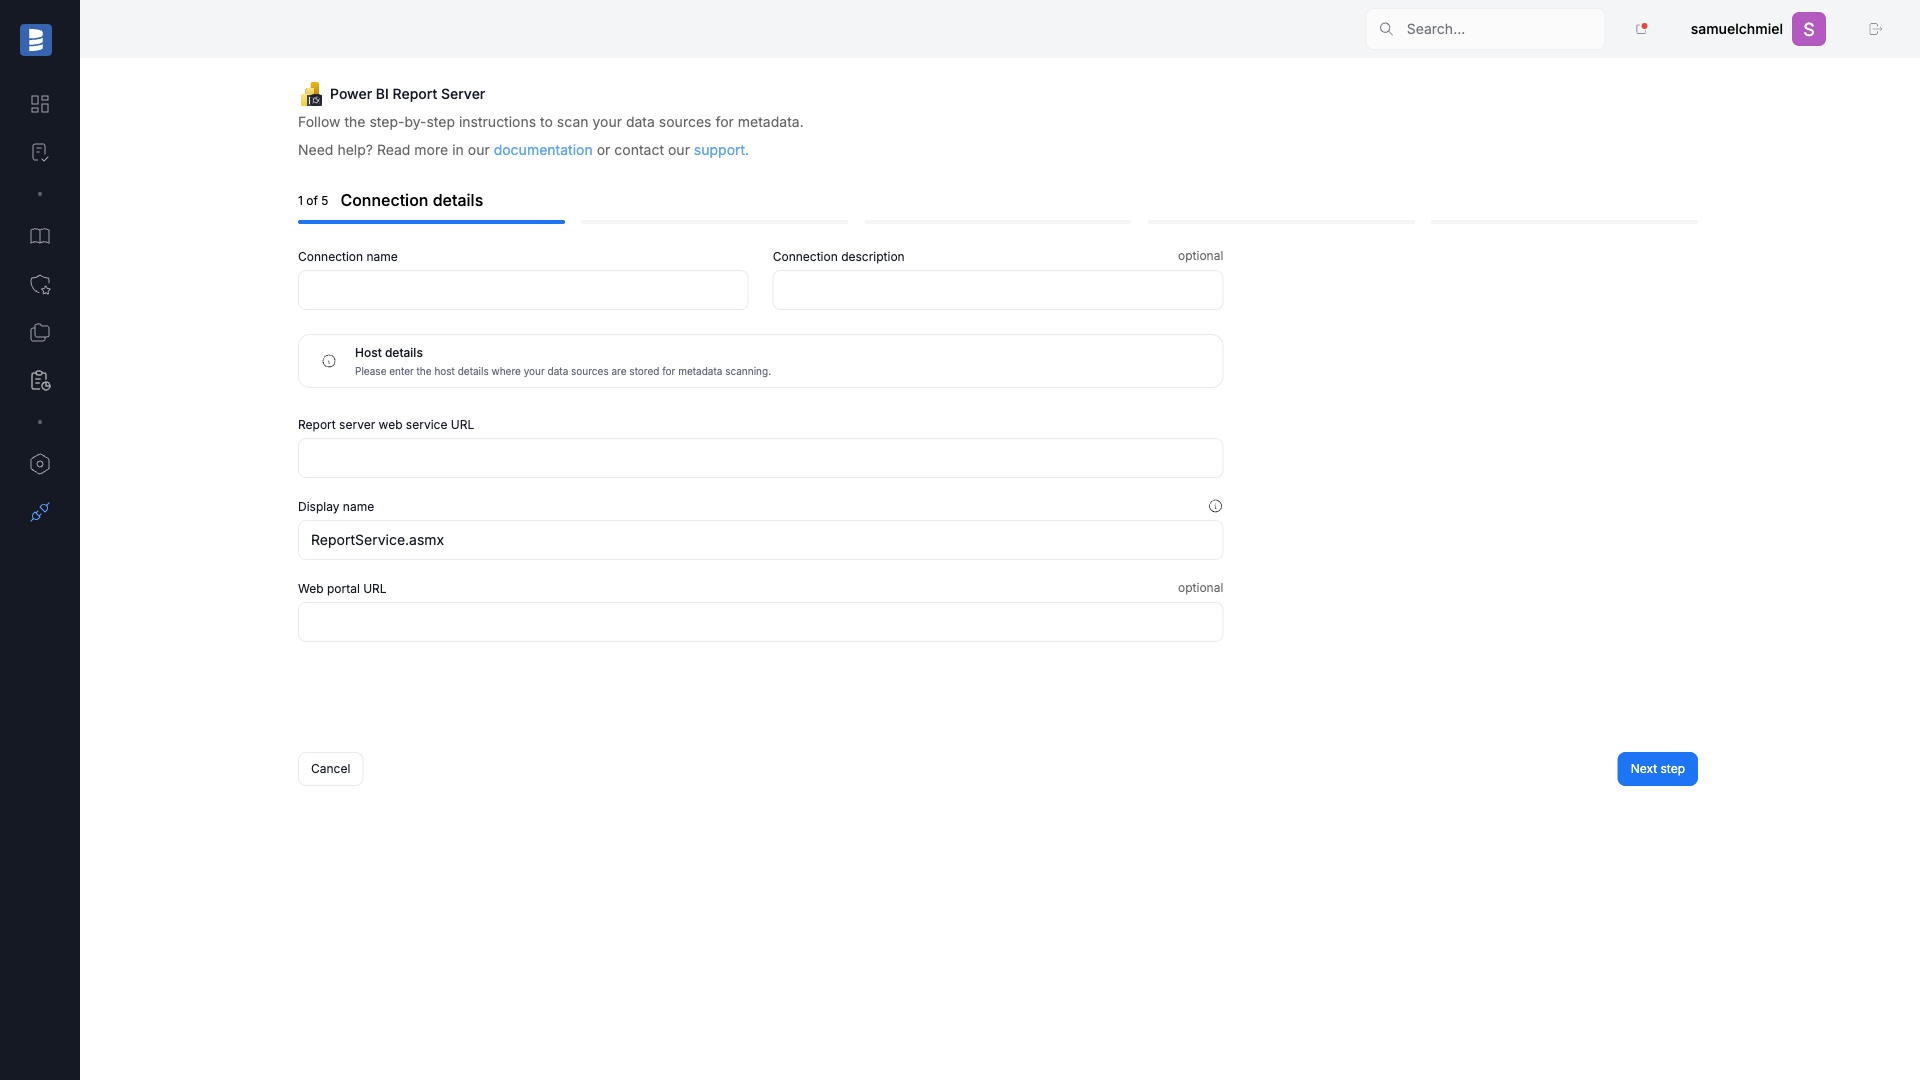Select the Connection details step heading
The width and height of the screenshot is (1920, 1080).
point(412,200)
